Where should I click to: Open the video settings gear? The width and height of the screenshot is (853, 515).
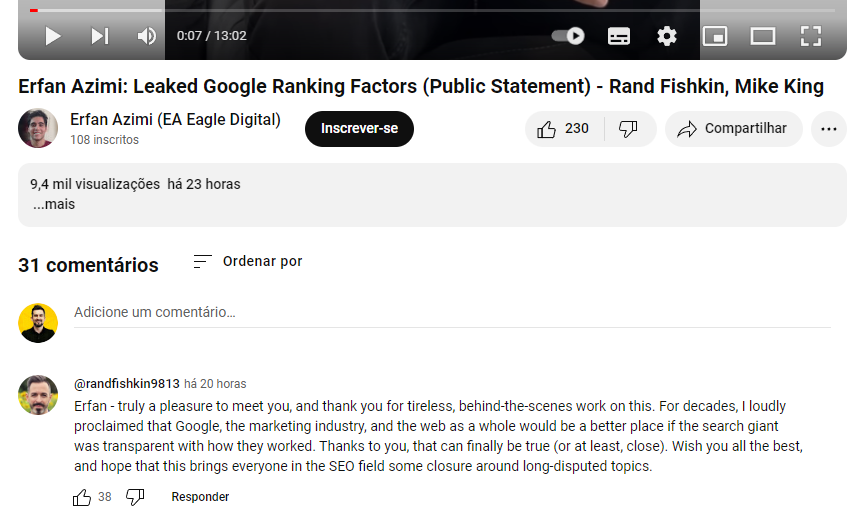(x=667, y=36)
